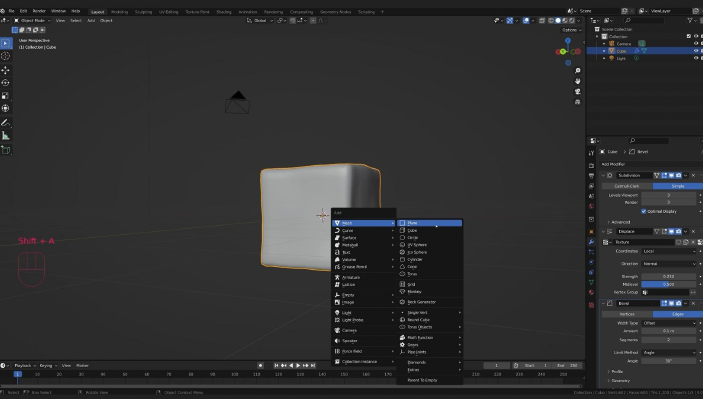The height and width of the screenshot is (399, 703).
Task: Click the viewport zoom magnifier icon
Action: (x=577, y=70)
